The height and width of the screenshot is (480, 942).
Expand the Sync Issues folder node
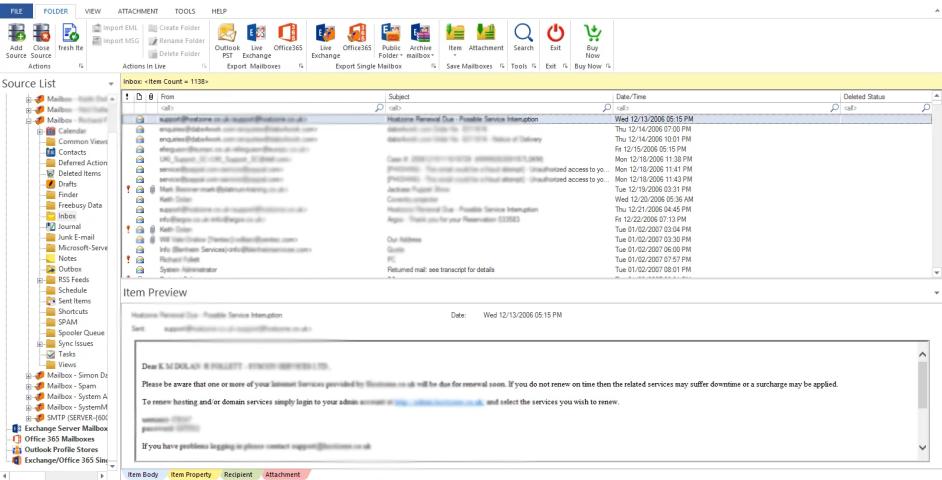(37, 341)
